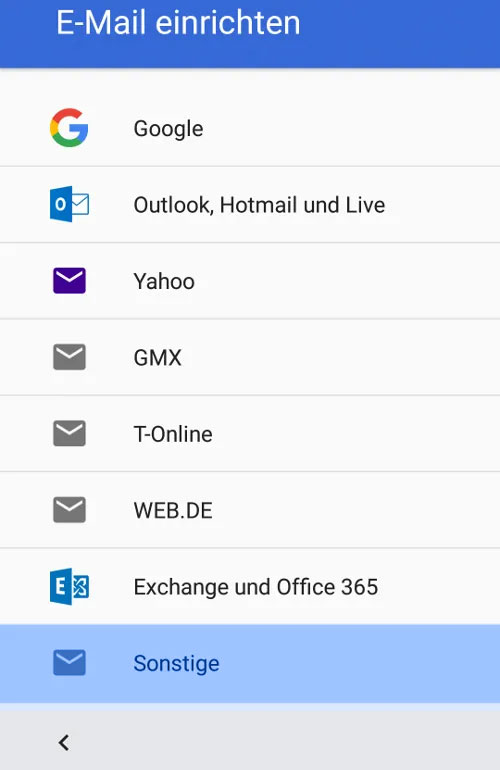
Task: Tap the envelope icon next to T-Online
Action: pyautogui.click(x=69, y=433)
